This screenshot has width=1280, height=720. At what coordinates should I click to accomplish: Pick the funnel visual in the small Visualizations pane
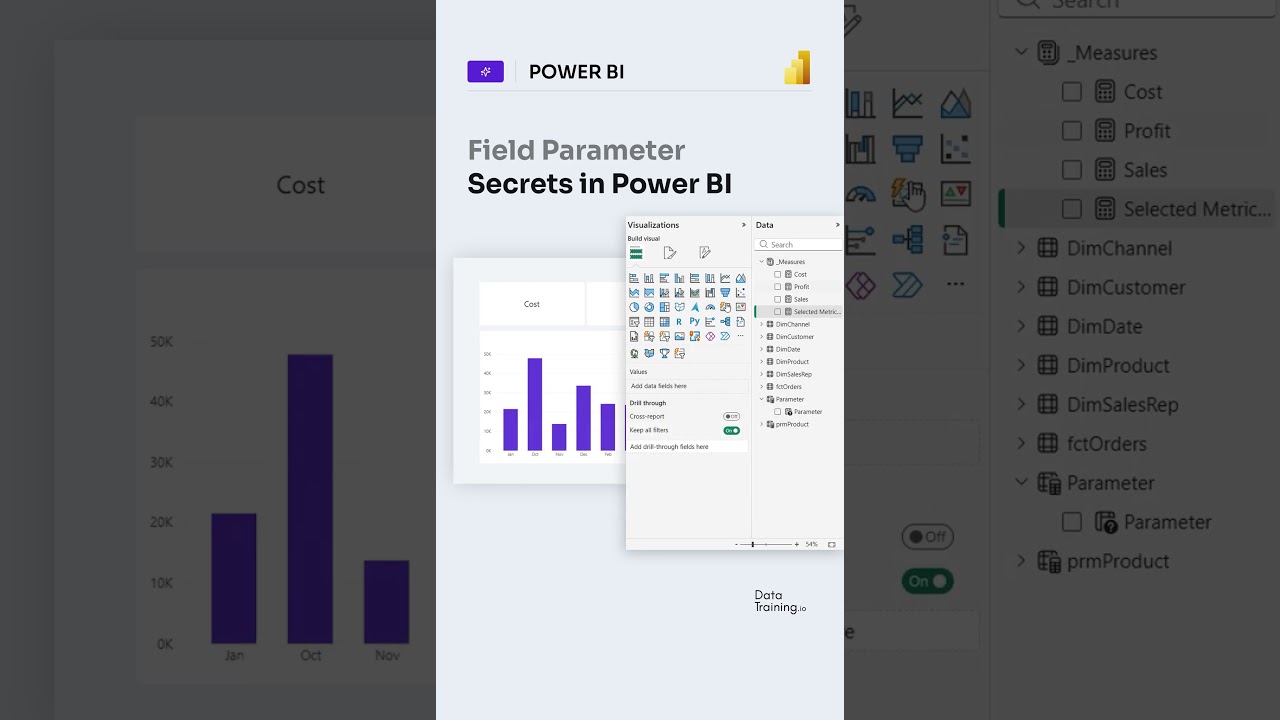click(725, 293)
